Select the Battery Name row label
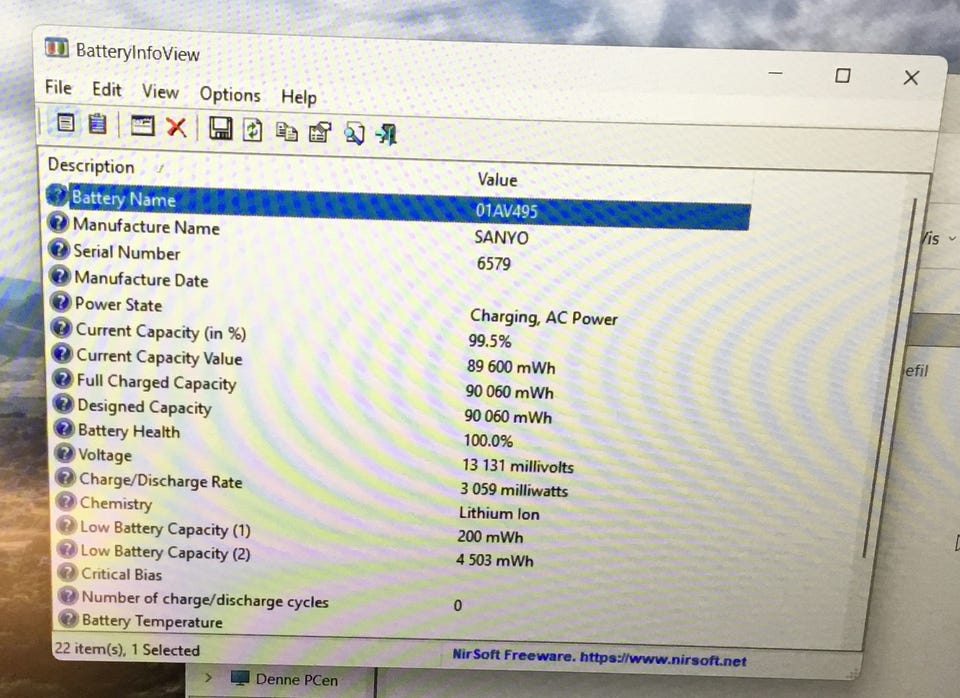Image resolution: width=960 pixels, height=698 pixels. pos(123,198)
